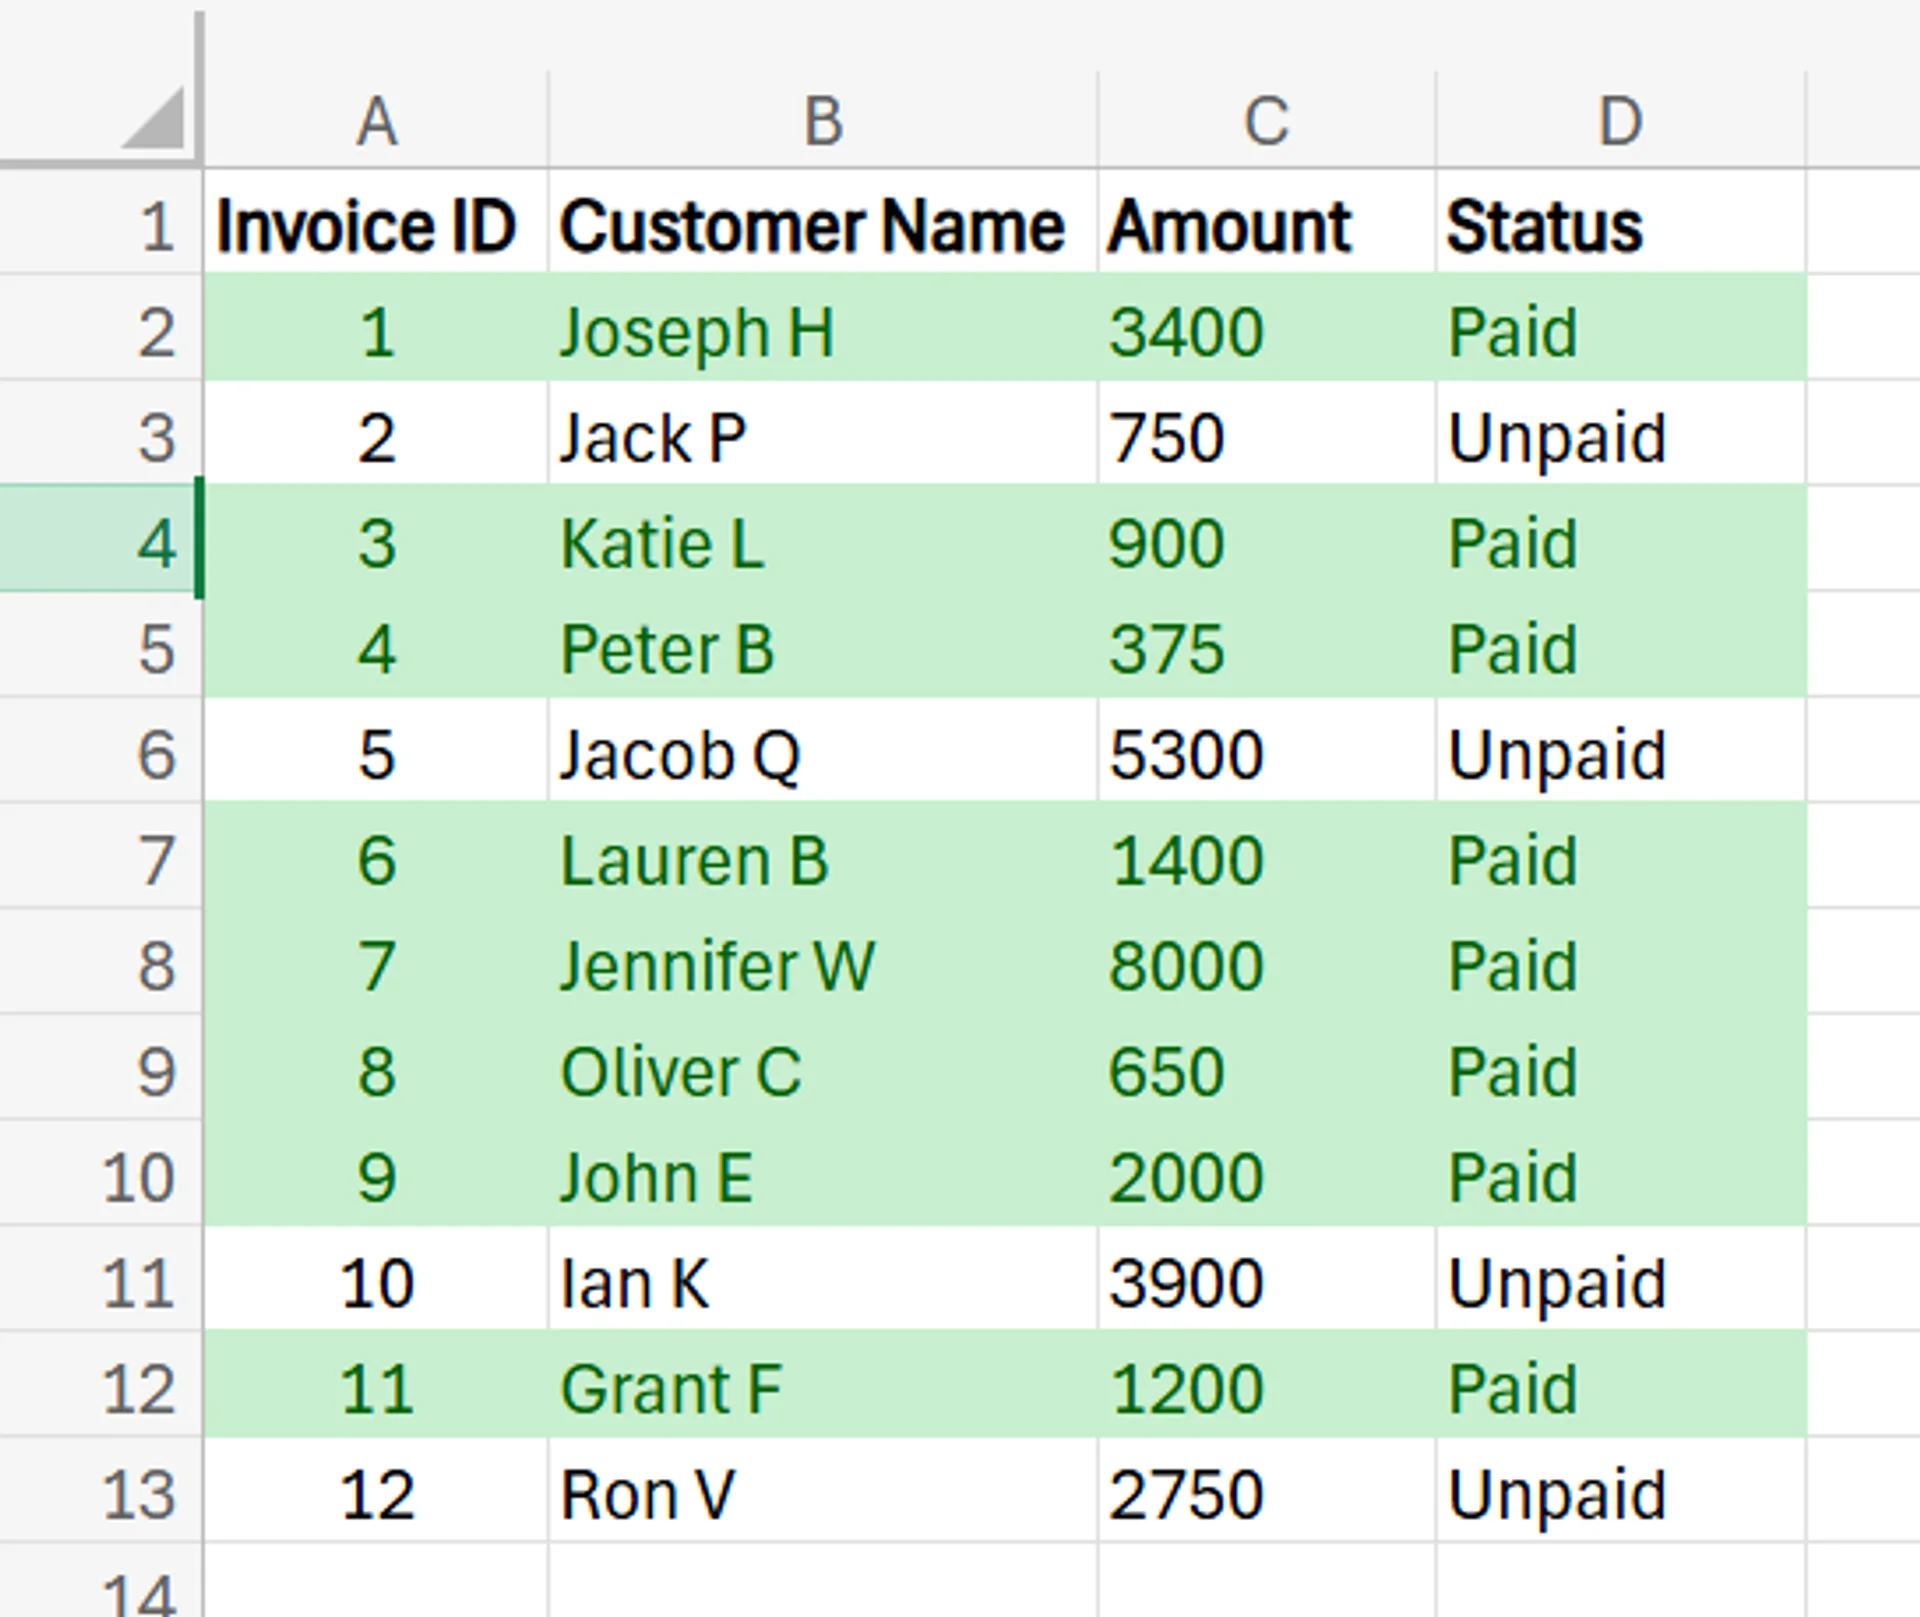
Task: Select Ron V's Unpaid status cell
Action: [1621, 1491]
